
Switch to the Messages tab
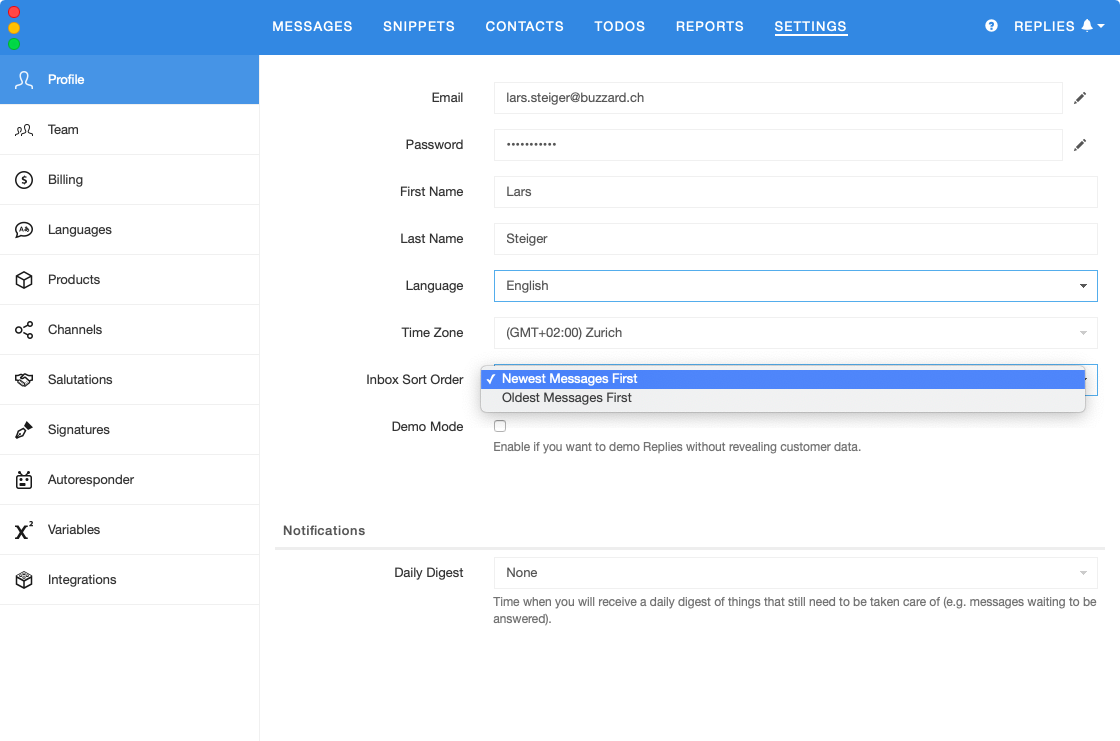[x=312, y=27]
